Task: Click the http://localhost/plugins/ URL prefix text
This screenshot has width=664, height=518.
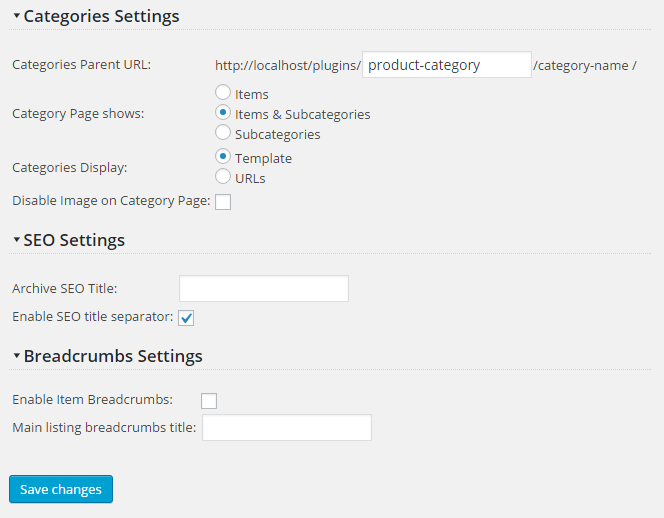Action: (288, 66)
